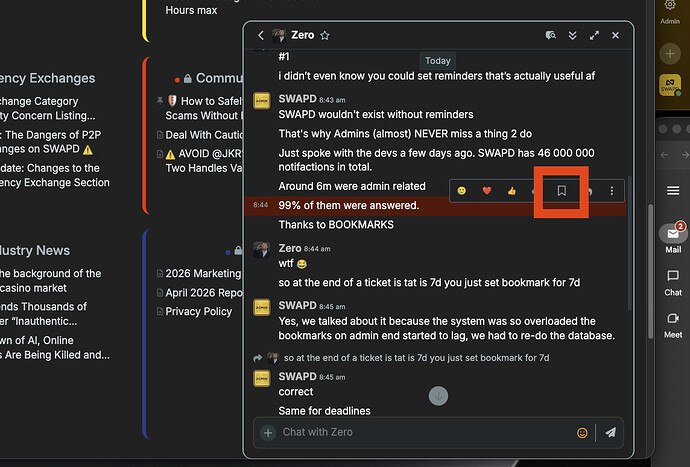Open Zero's profile picture in chat header
Screen dimensions: 690x467
[x=279, y=35]
